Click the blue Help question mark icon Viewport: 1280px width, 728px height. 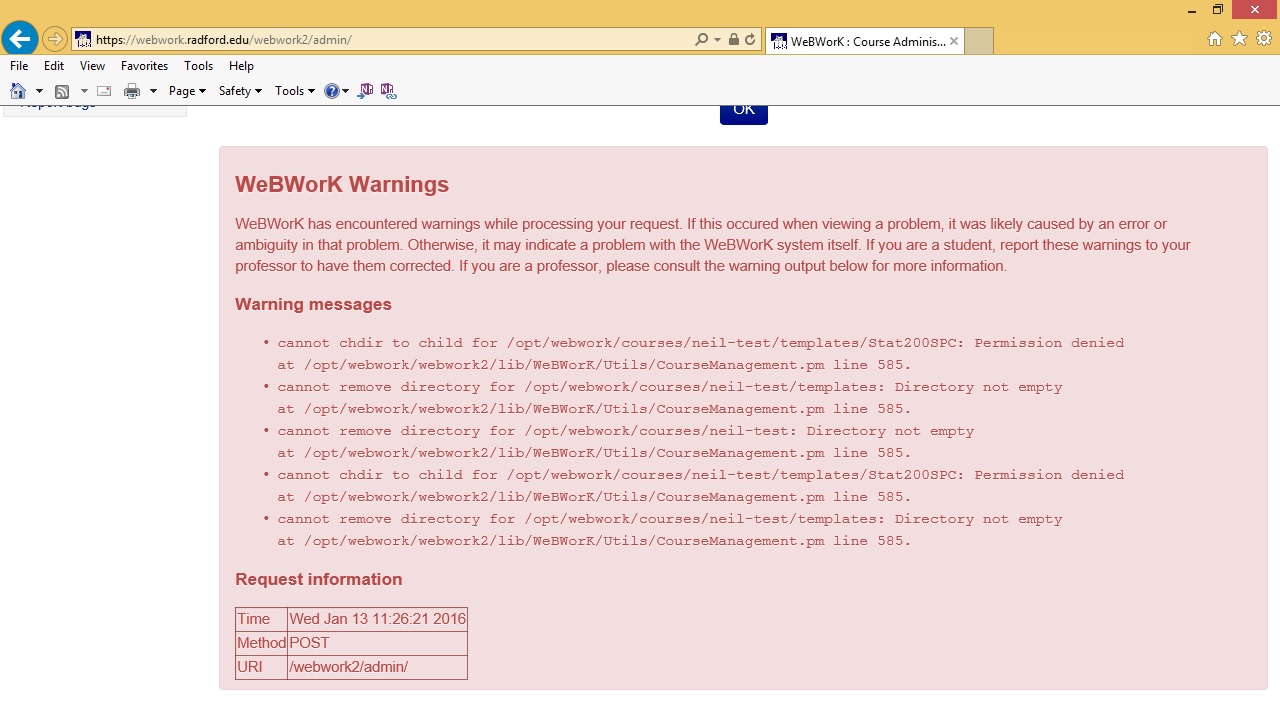tap(332, 91)
